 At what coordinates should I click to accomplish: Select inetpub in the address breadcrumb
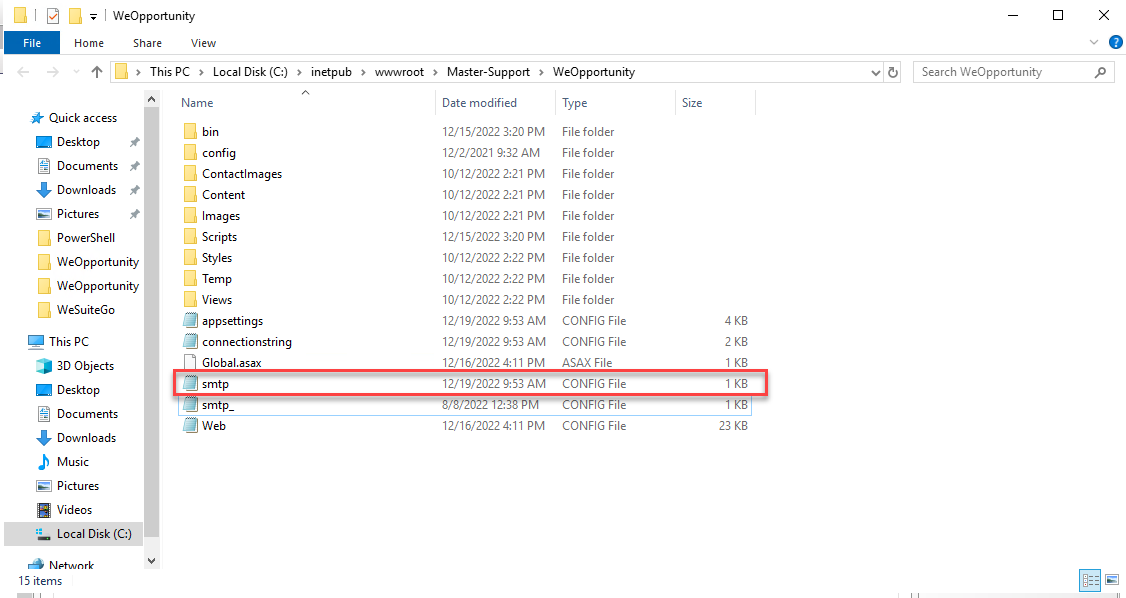coord(331,72)
